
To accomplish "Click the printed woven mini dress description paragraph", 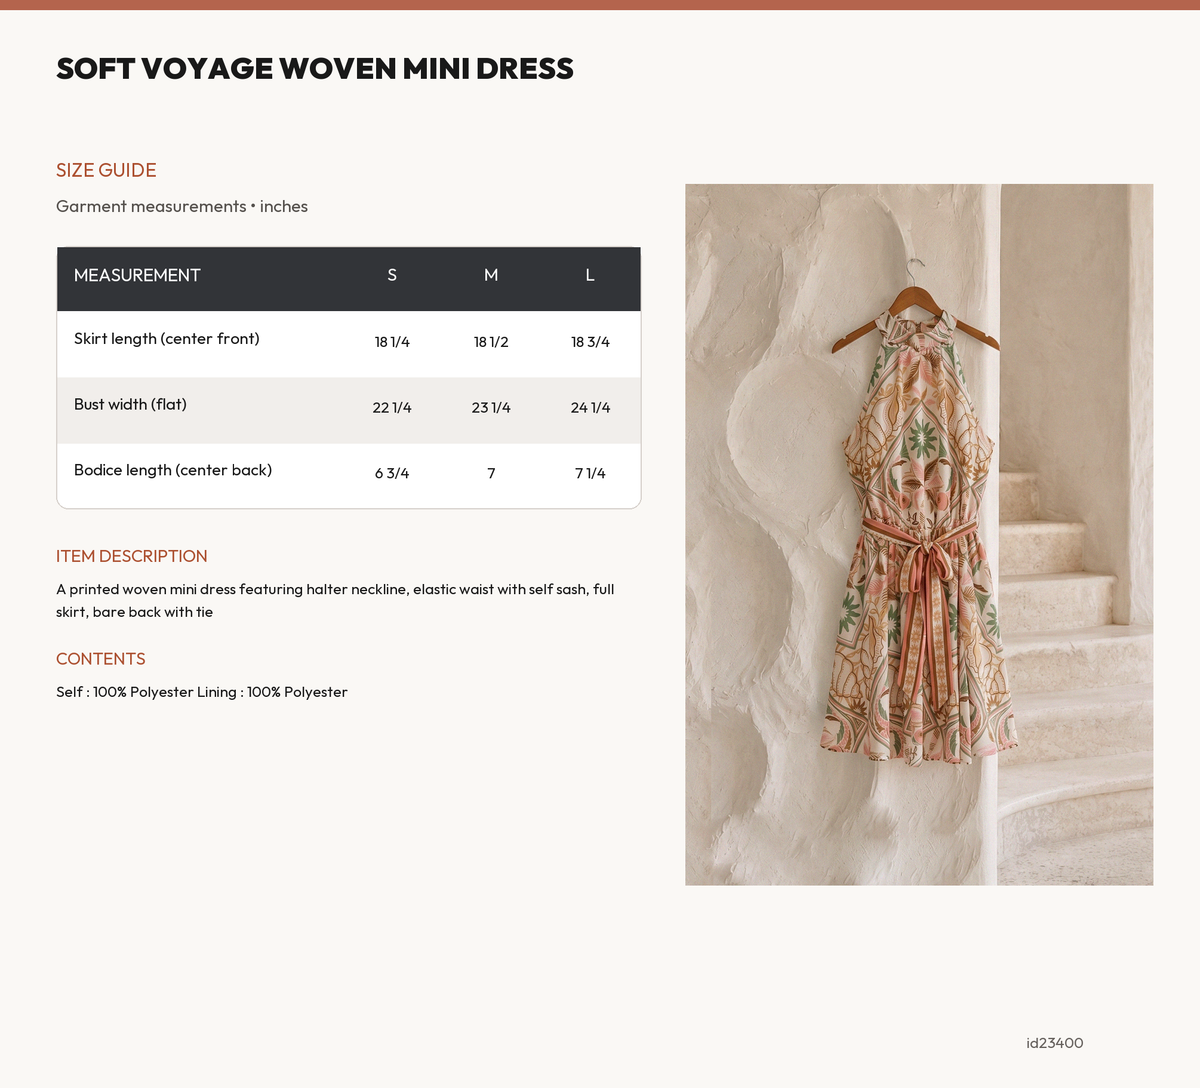I will coord(335,600).
